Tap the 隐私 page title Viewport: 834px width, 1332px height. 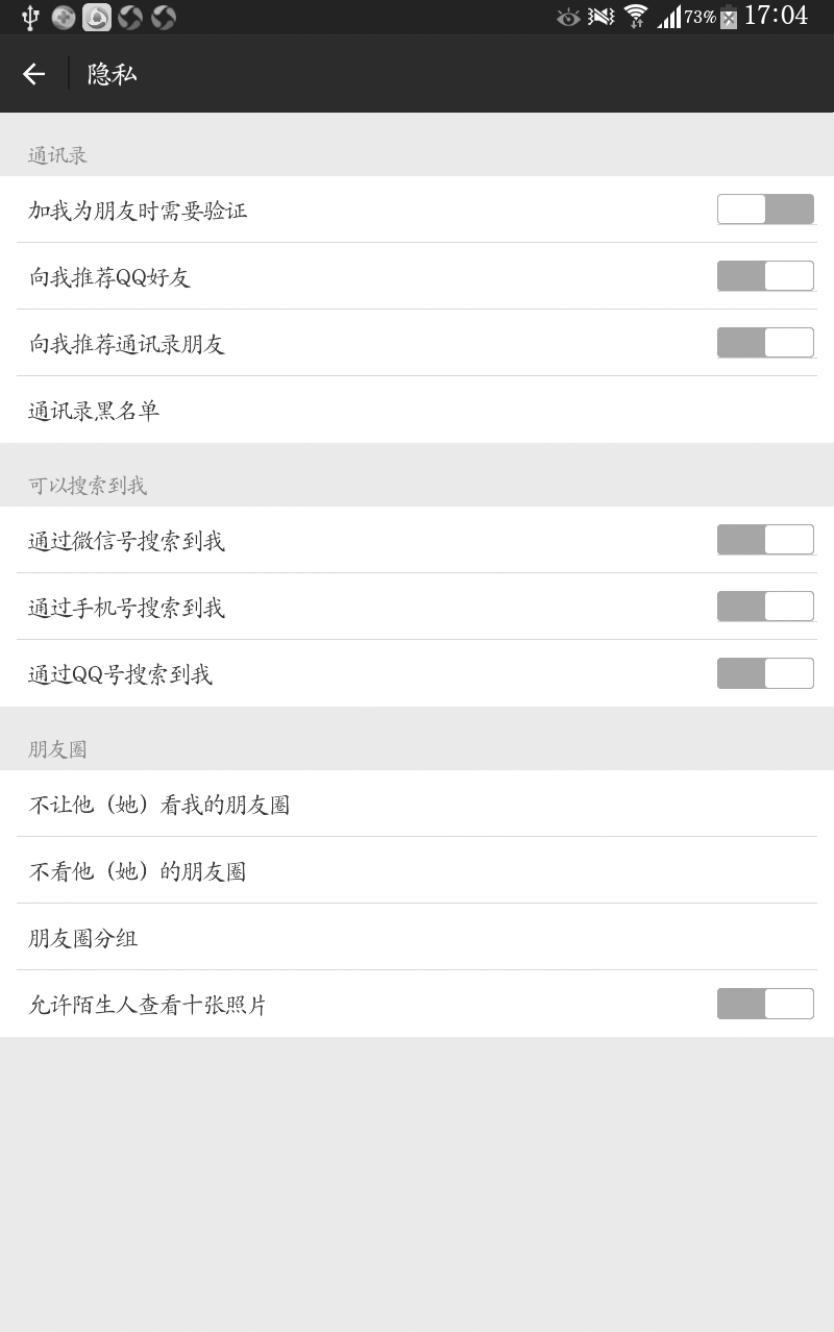[x=112, y=74]
